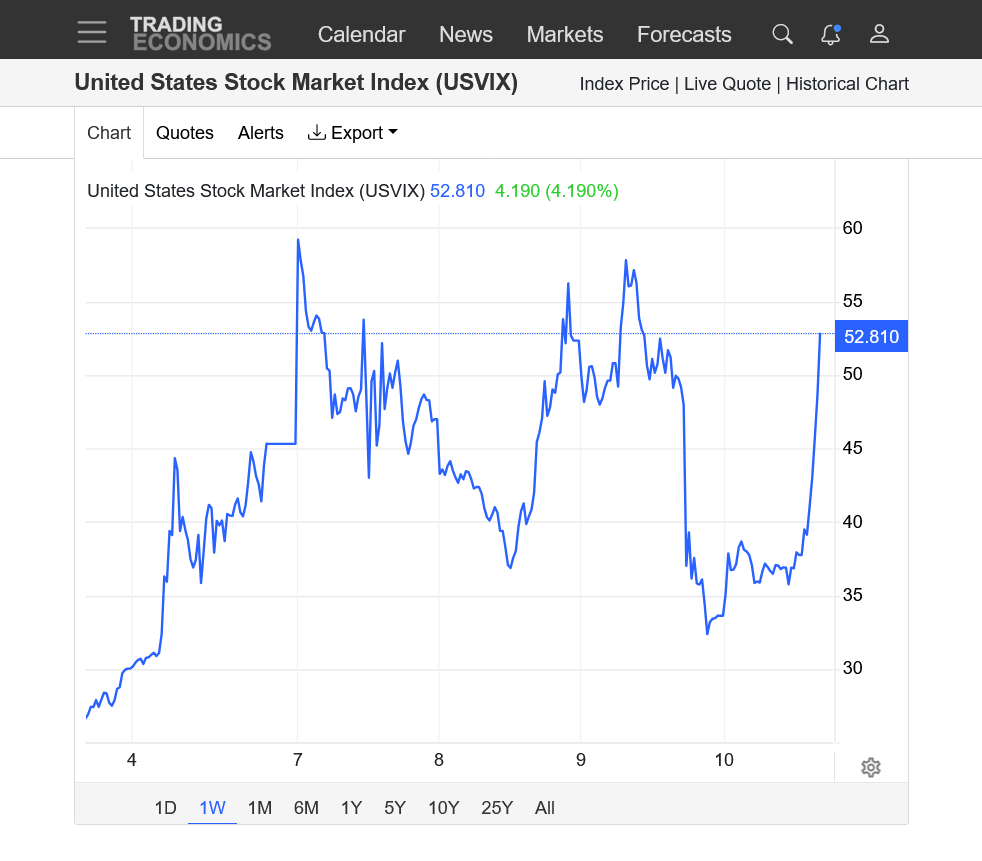Choose the 25Y time range

click(x=497, y=808)
